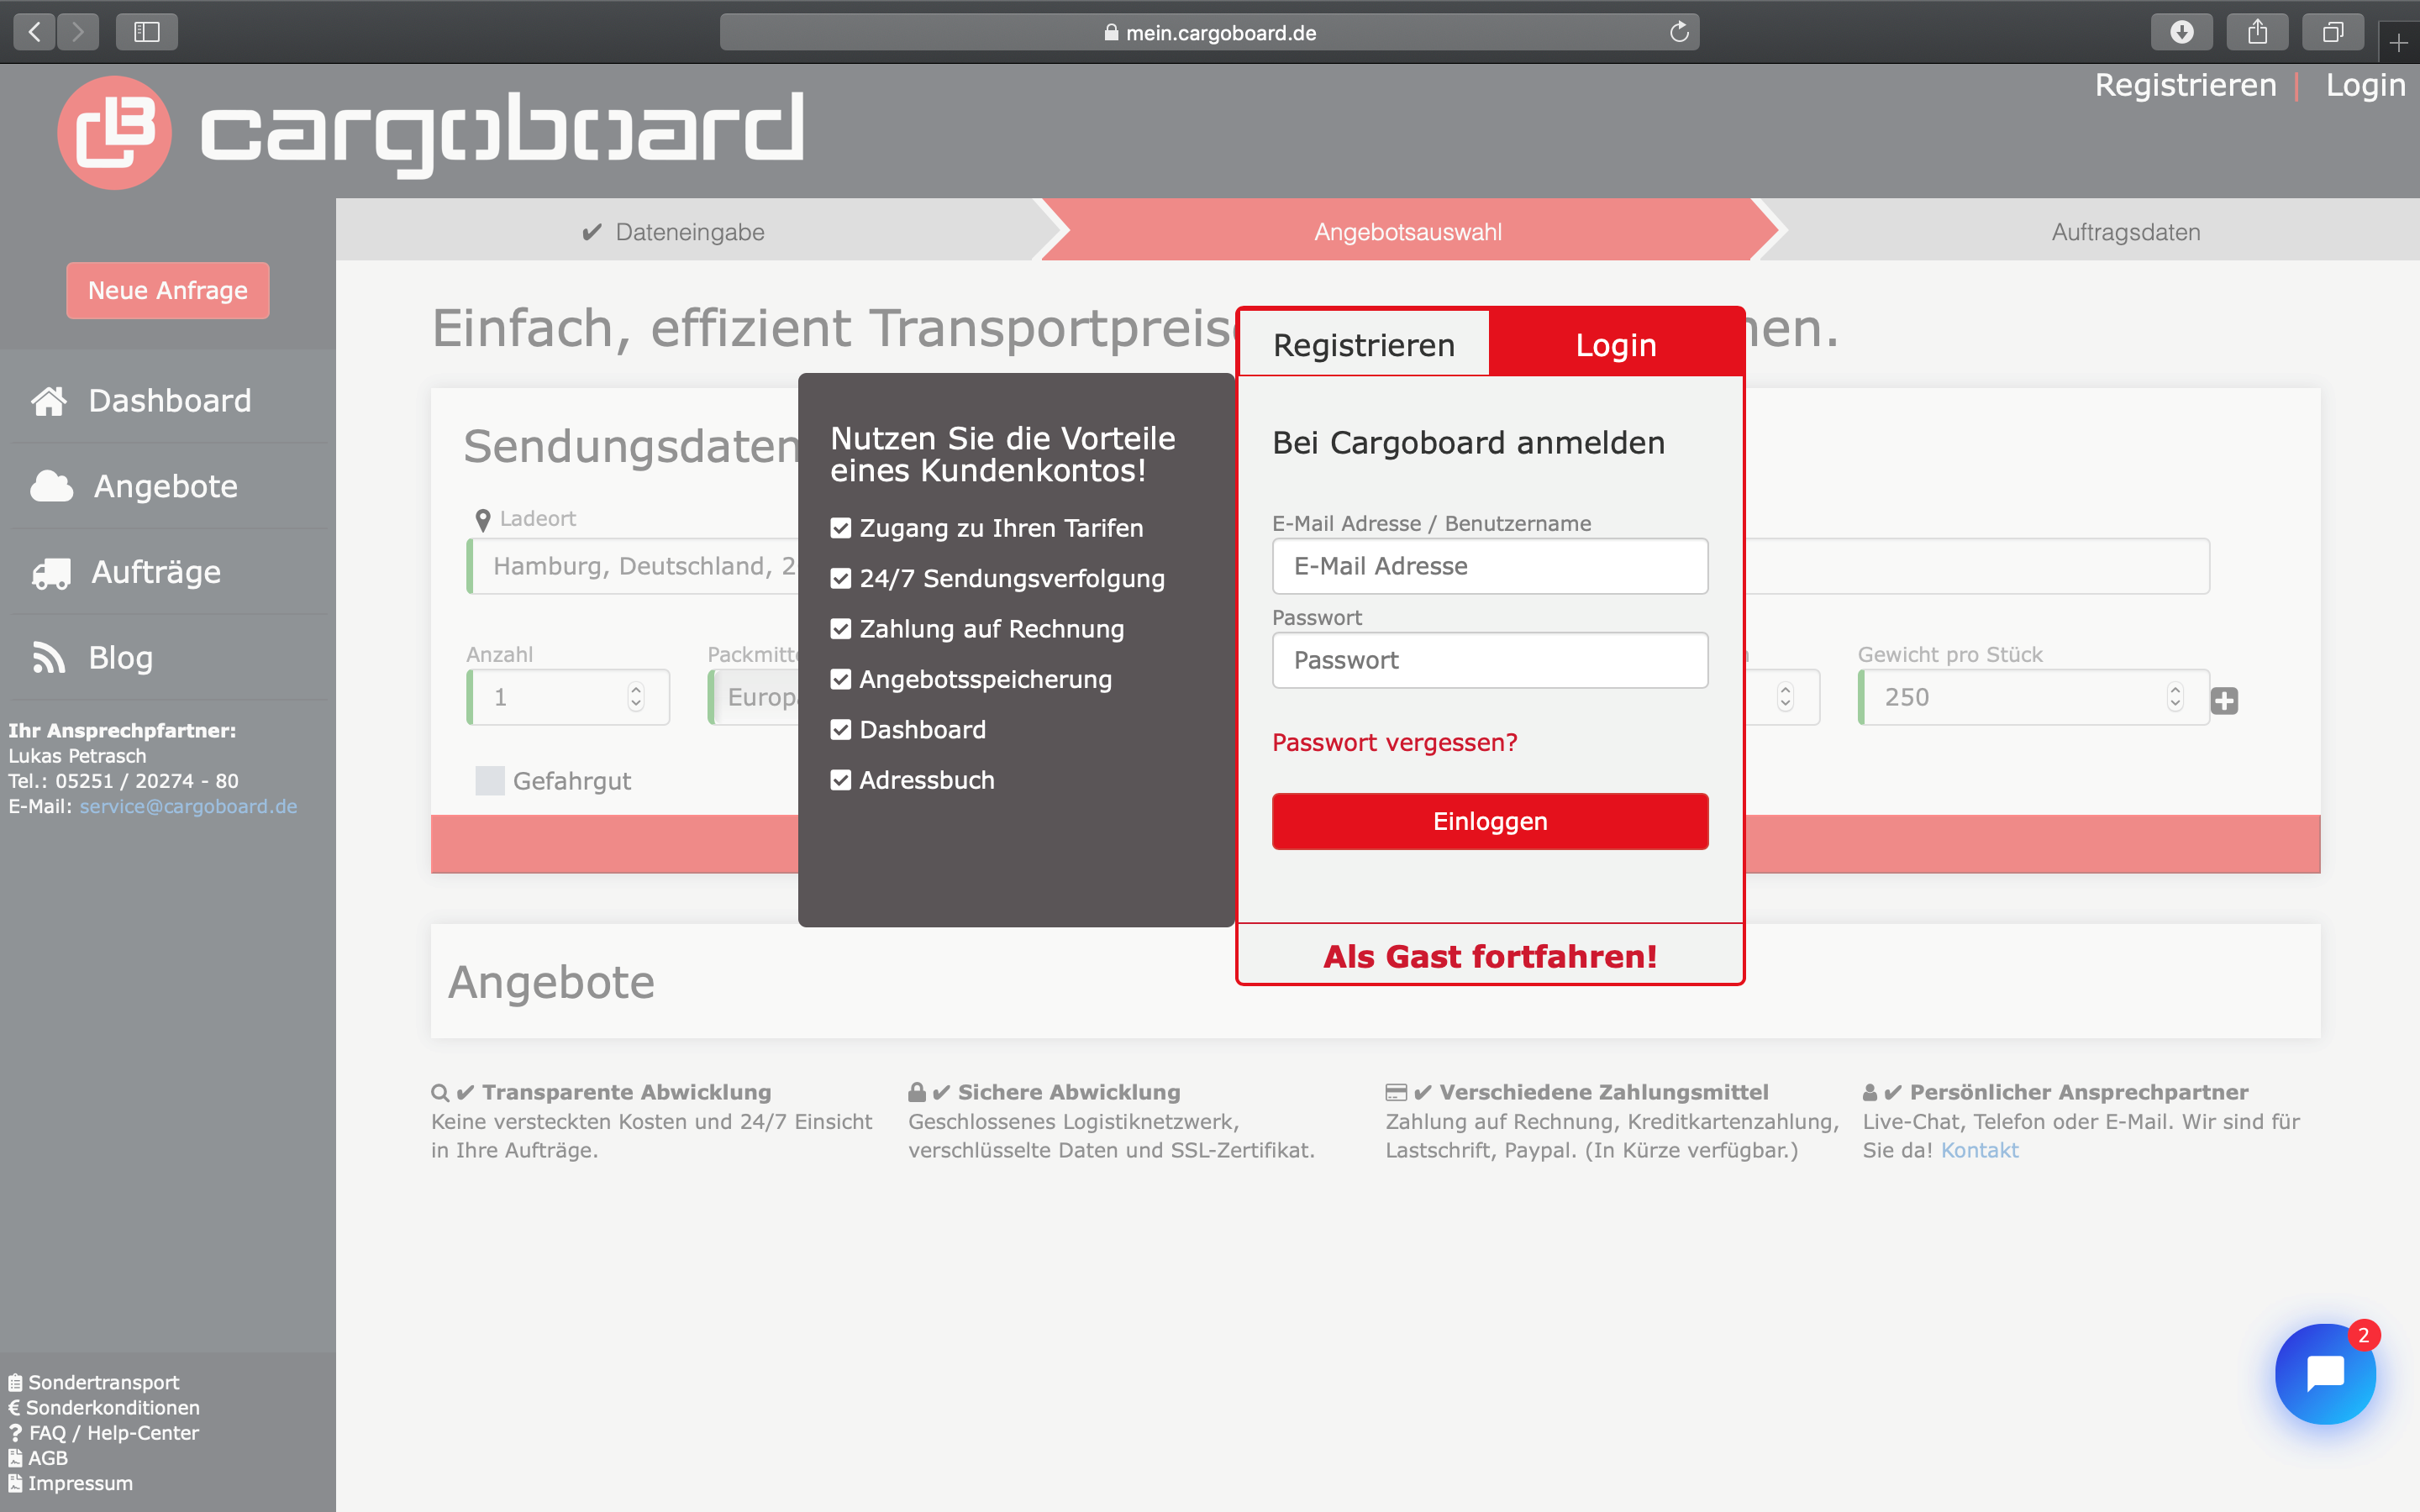Toggle '24/7 Sendungsverfolgung' checkbox
2420x1512 pixels.
841,579
